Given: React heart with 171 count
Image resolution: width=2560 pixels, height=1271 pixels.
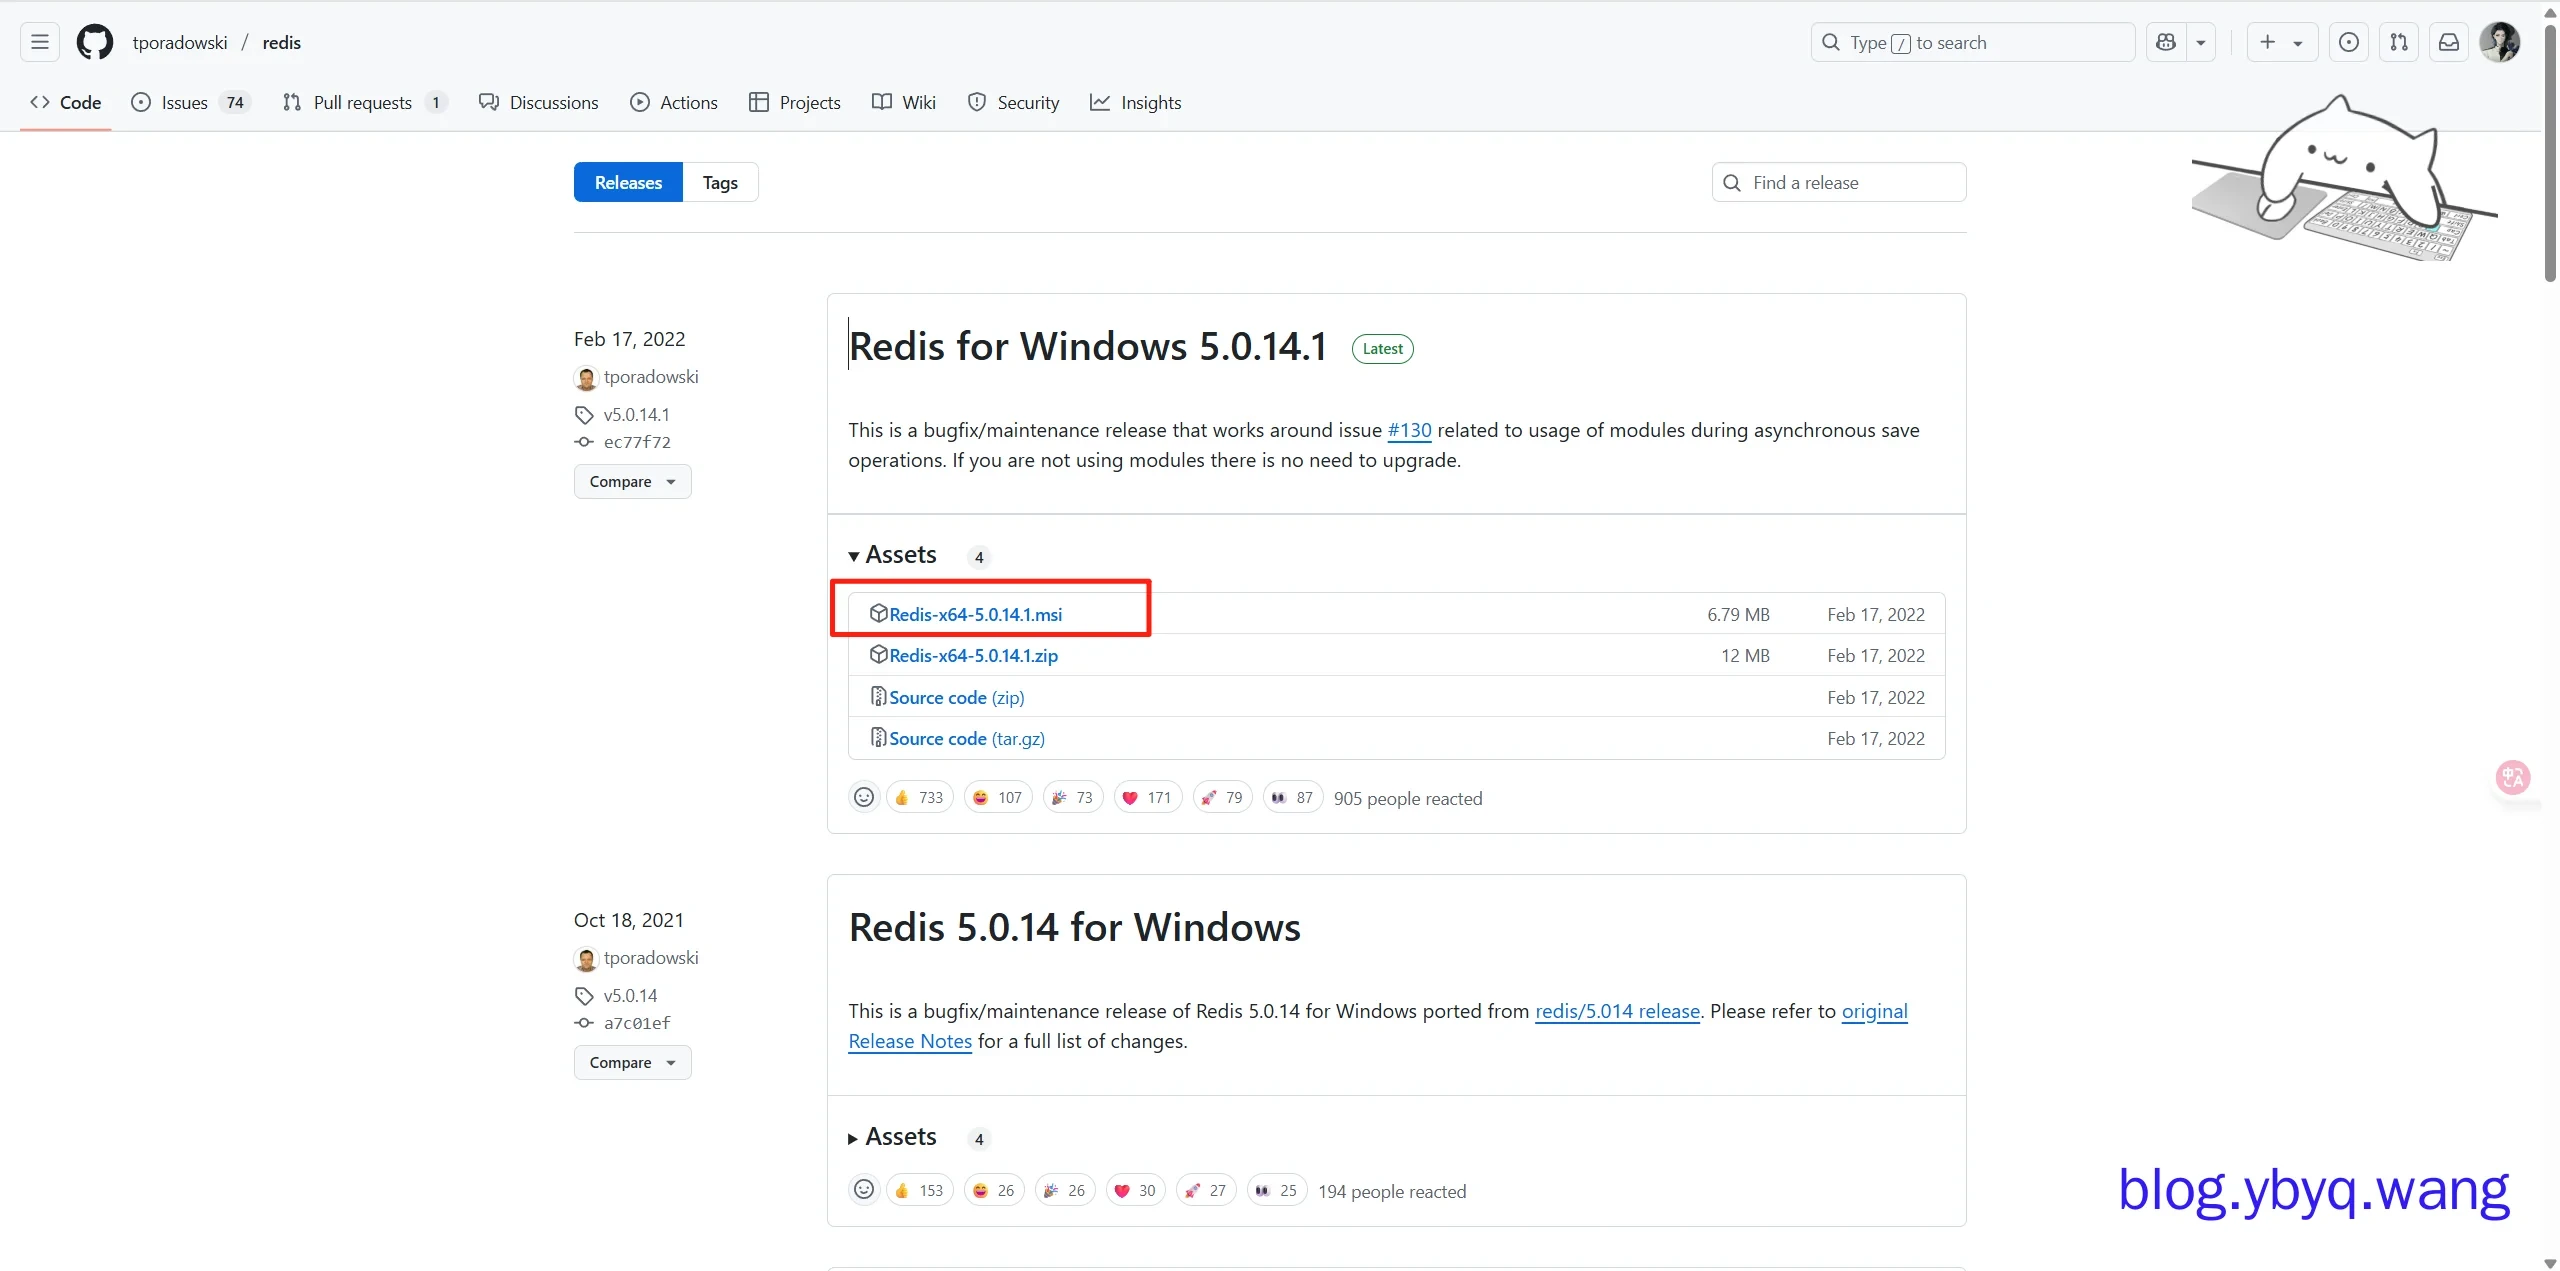Looking at the screenshot, I should coord(1148,797).
